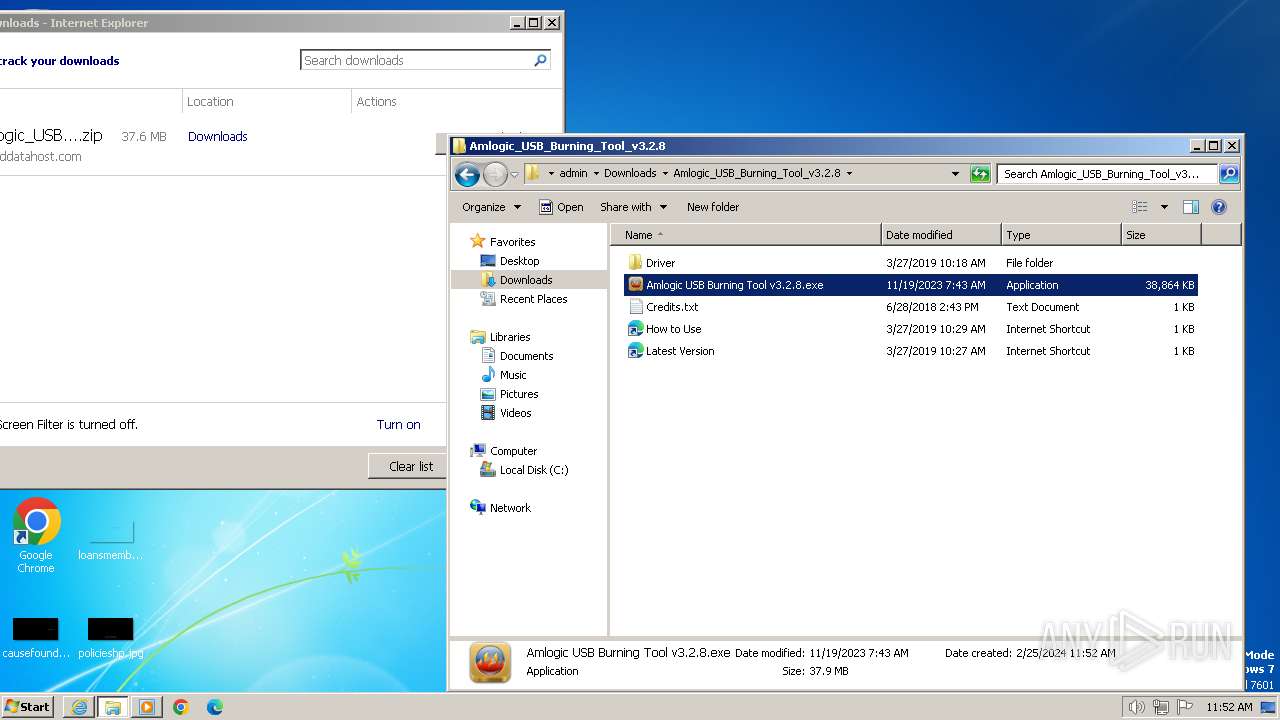This screenshot has width=1280, height=720.
Task: Open Music library in the sidebar
Action: click(x=513, y=375)
